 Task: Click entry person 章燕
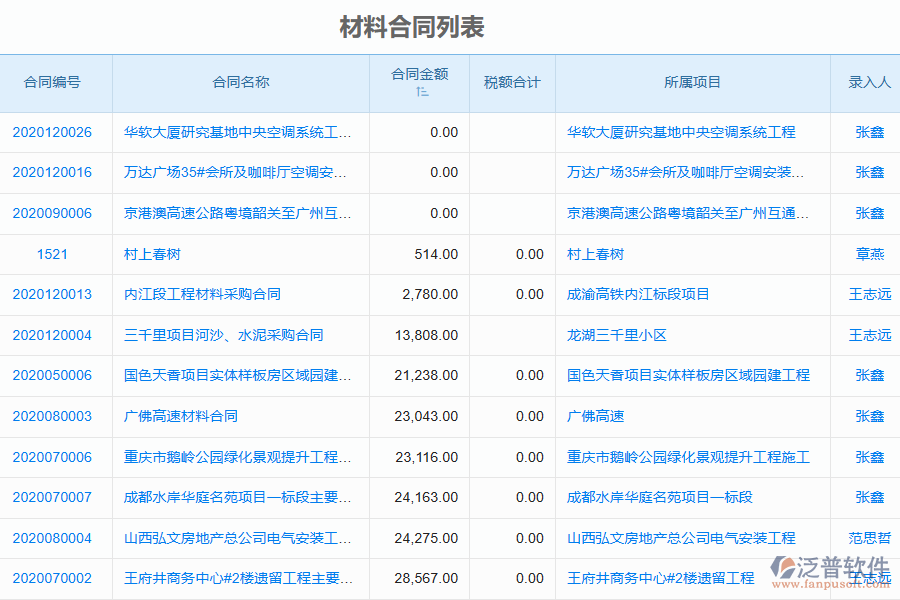click(x=869, y=254)
